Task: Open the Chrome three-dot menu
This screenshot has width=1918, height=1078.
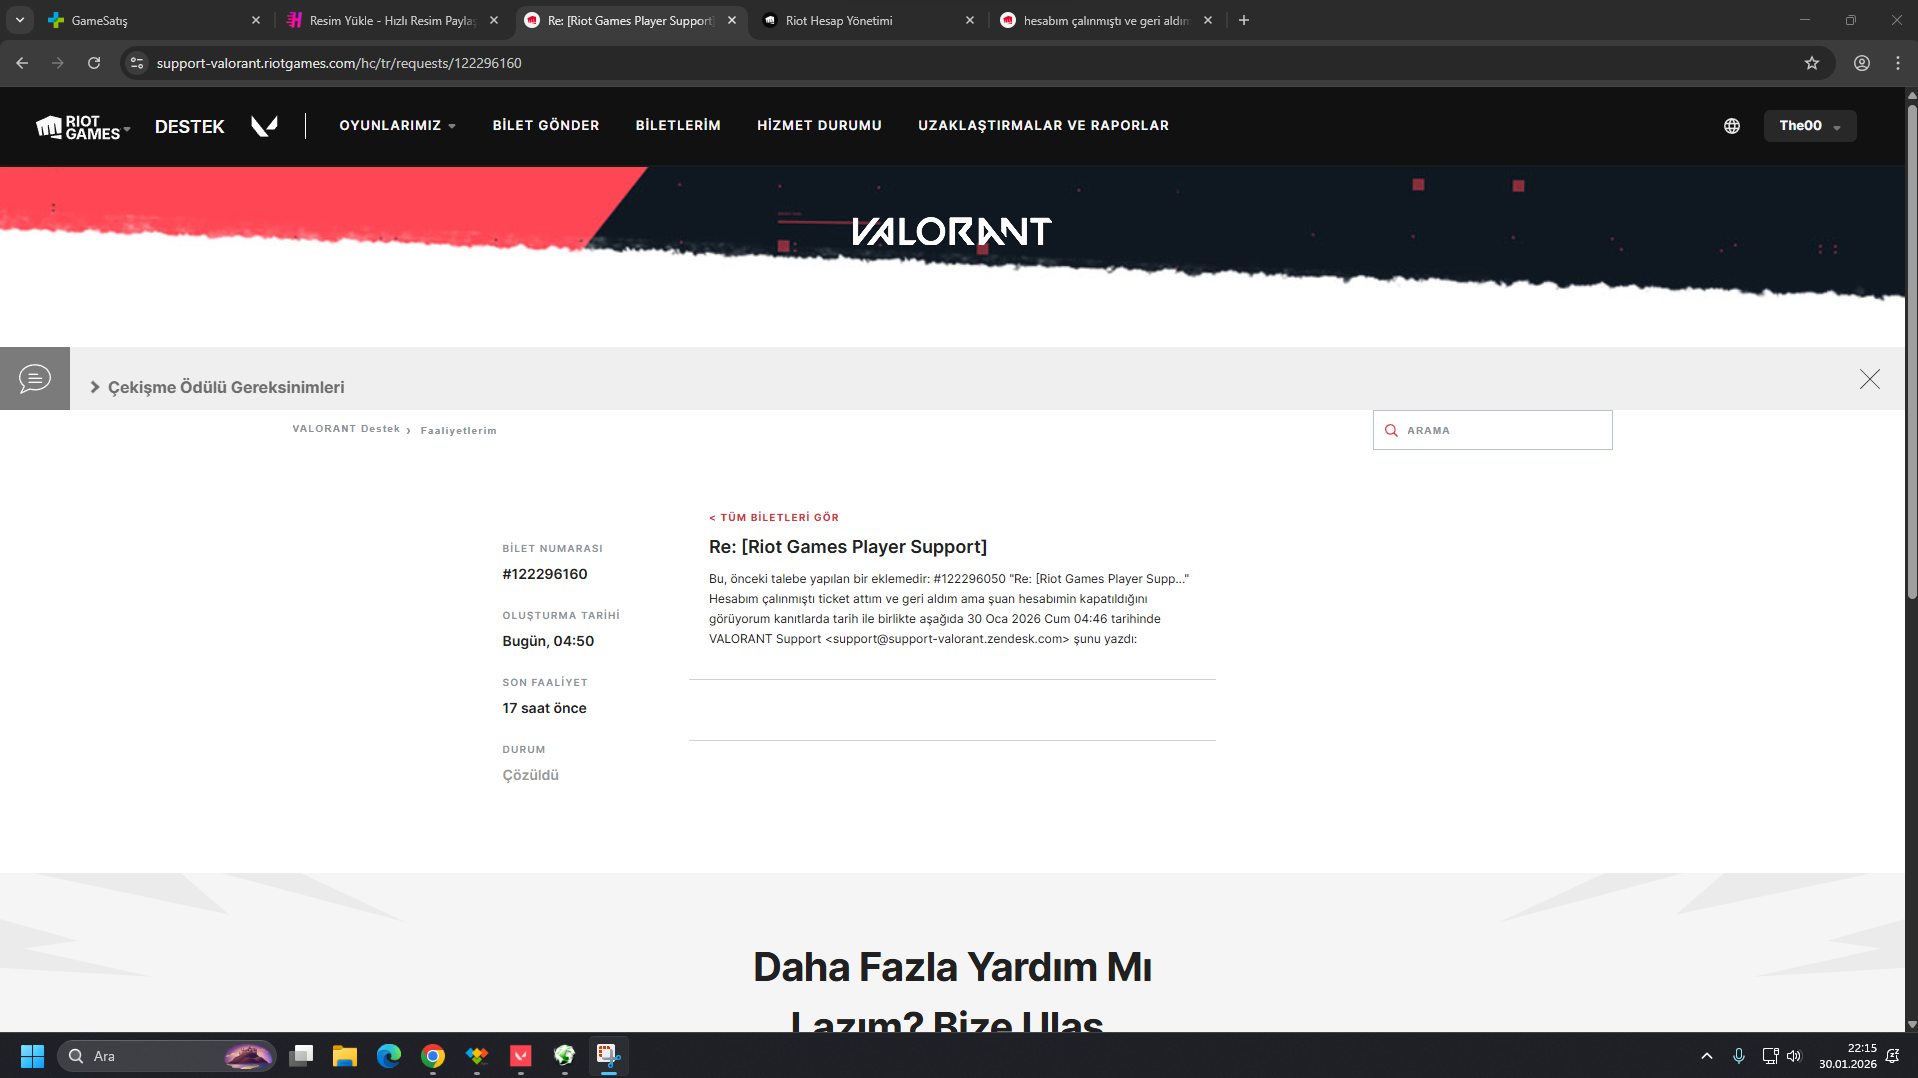Action: point(1898,63)
